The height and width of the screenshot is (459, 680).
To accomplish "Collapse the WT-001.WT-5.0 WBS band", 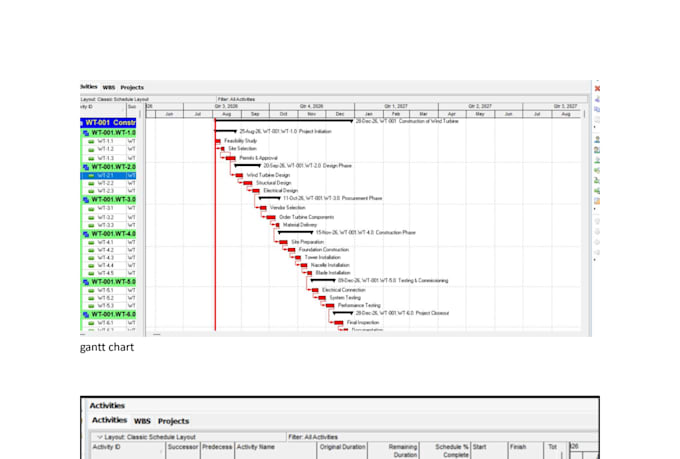I will (x=109, y=282).
